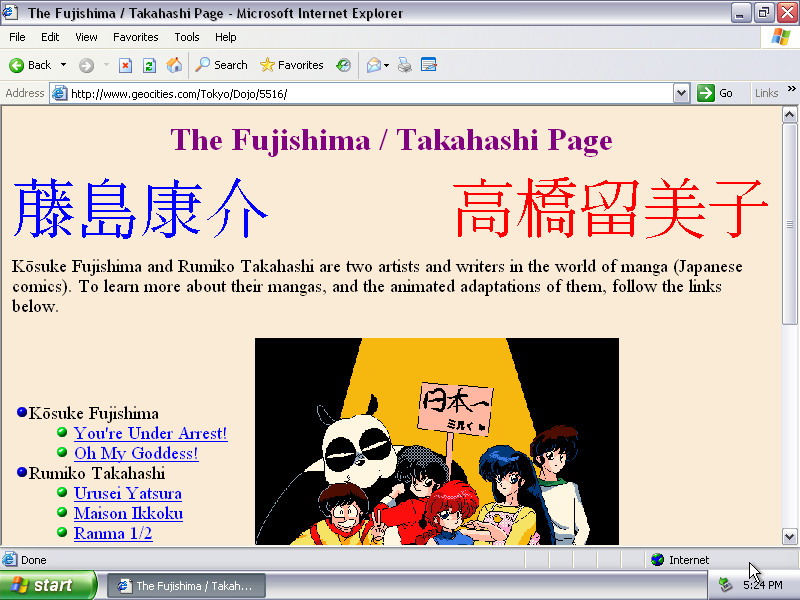The width and height of the screenshot is (800, 600).
Task: Open the Tools menu
Action: point(187,37)
